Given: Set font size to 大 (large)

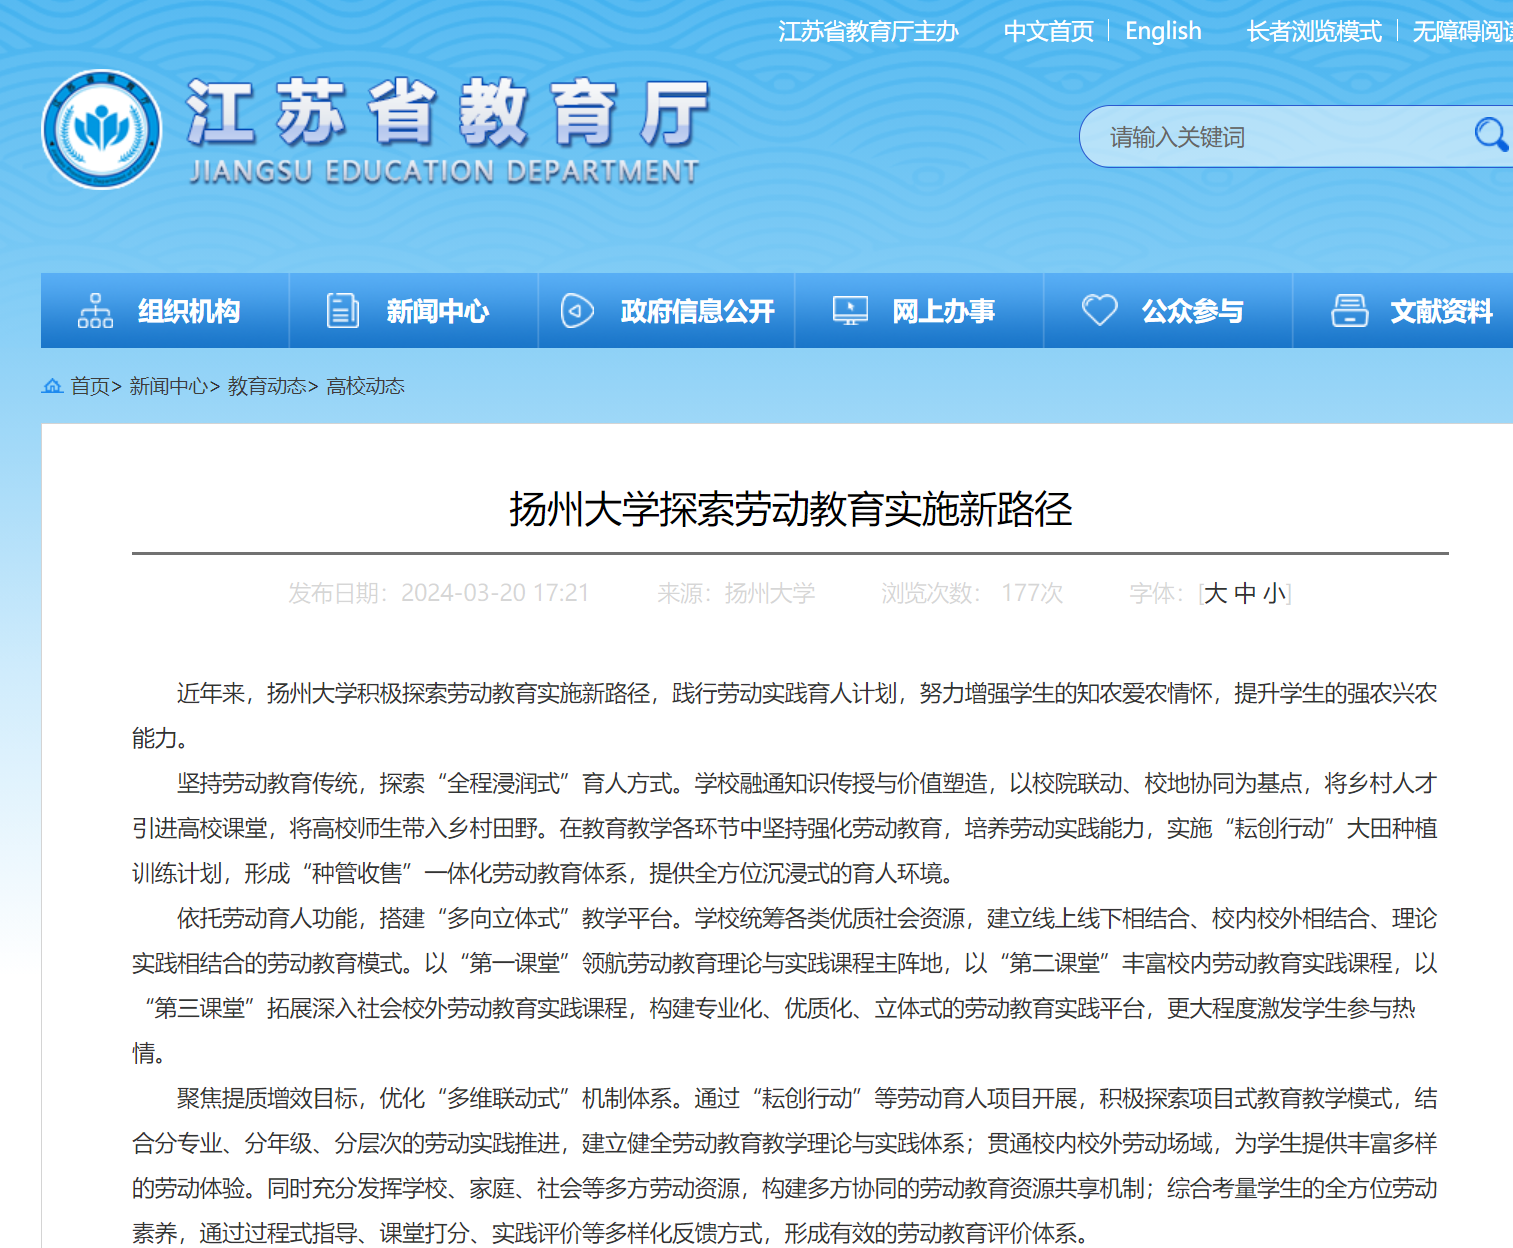Looking at the screenshot, I should pos(1215,594).
